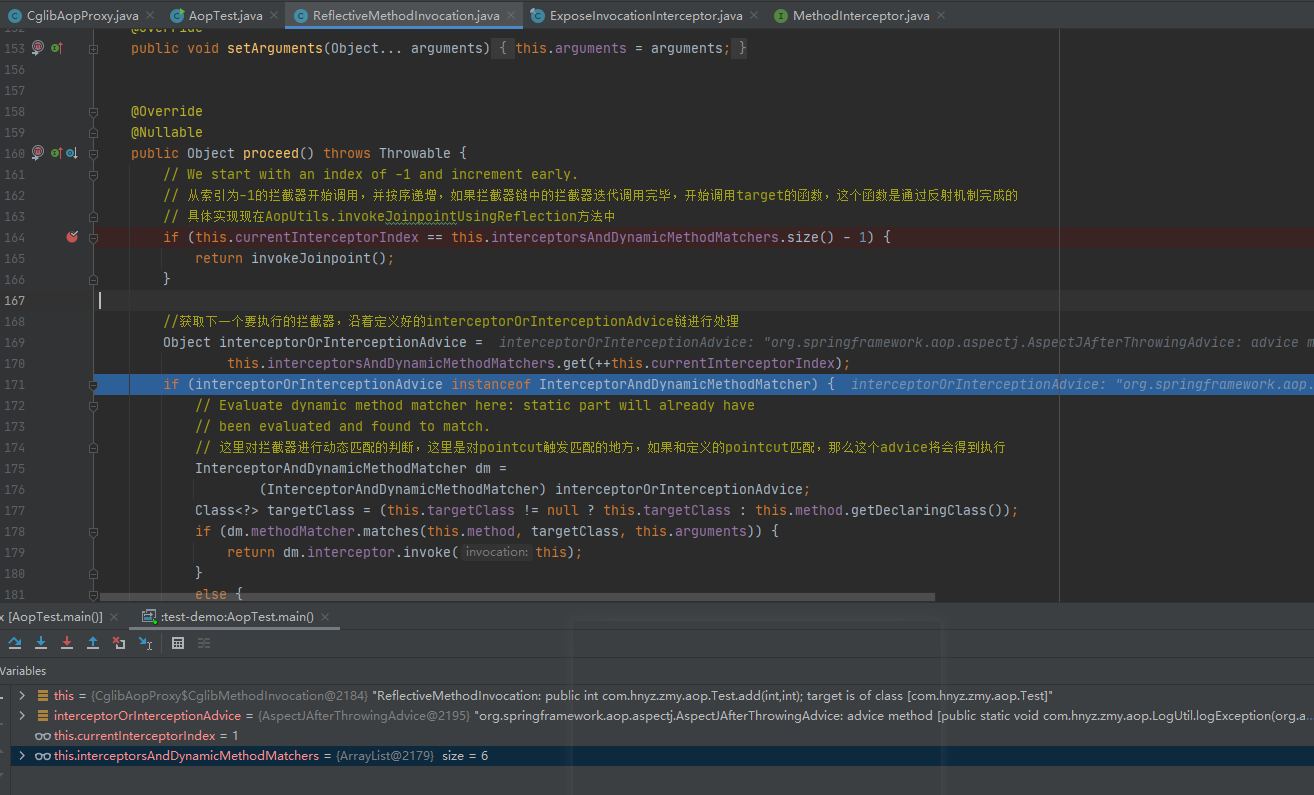Viewport: 1314px width, 795px height.
Task: Click the Run to Cursor icon
Action: [x=146, y=643]
